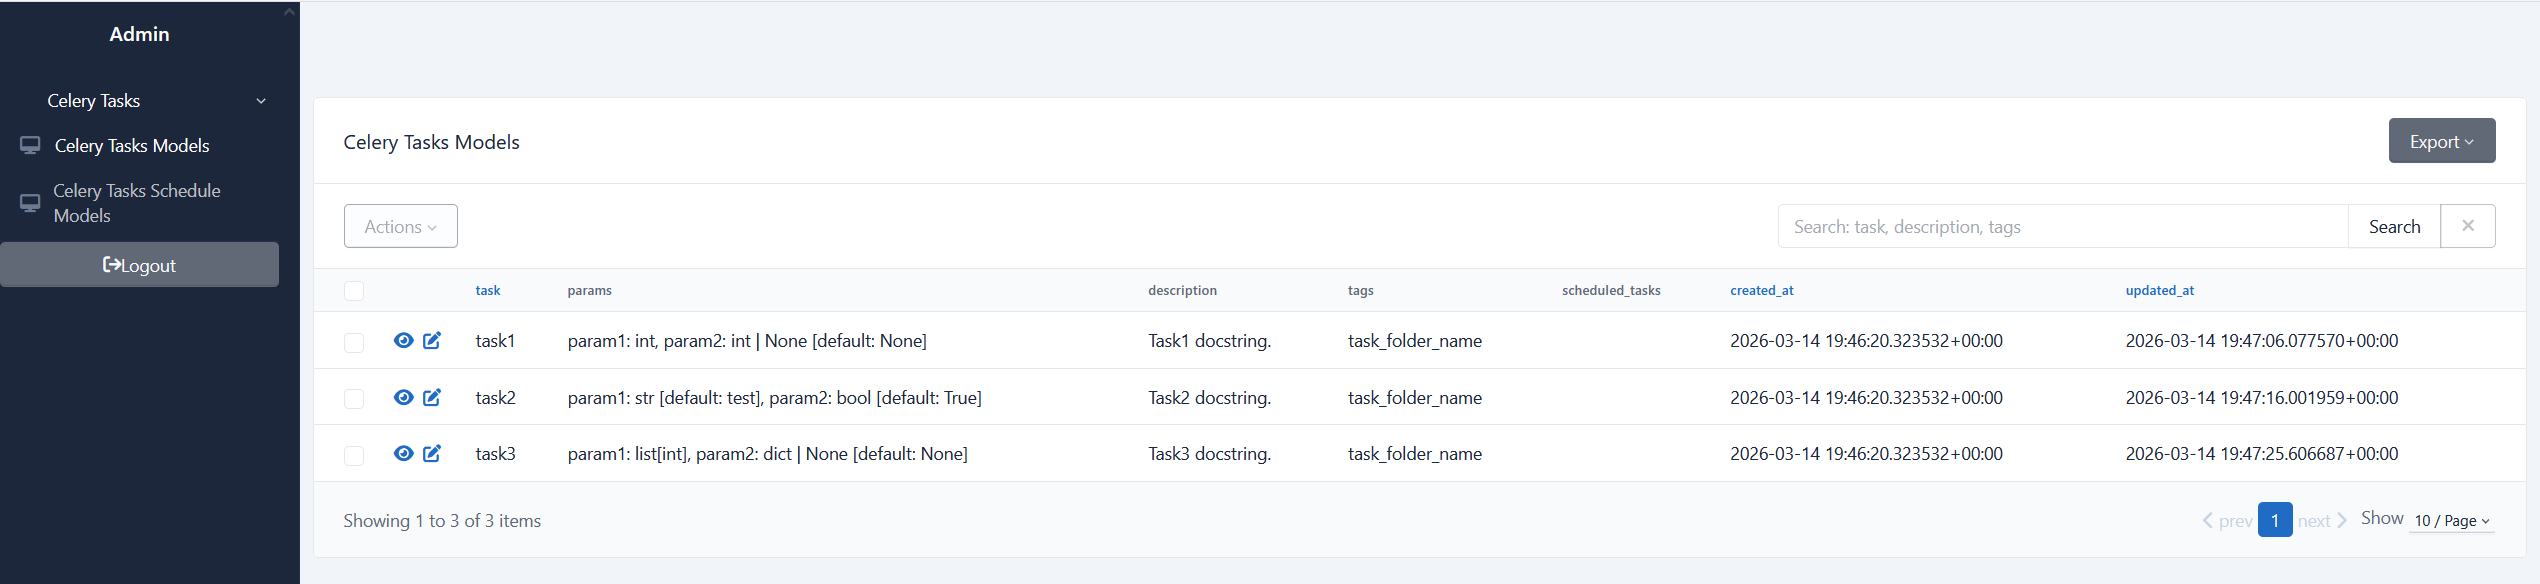2540x584 pixels.
Task: Sort by the created_at column header
Action: (x=1761, y=290)
